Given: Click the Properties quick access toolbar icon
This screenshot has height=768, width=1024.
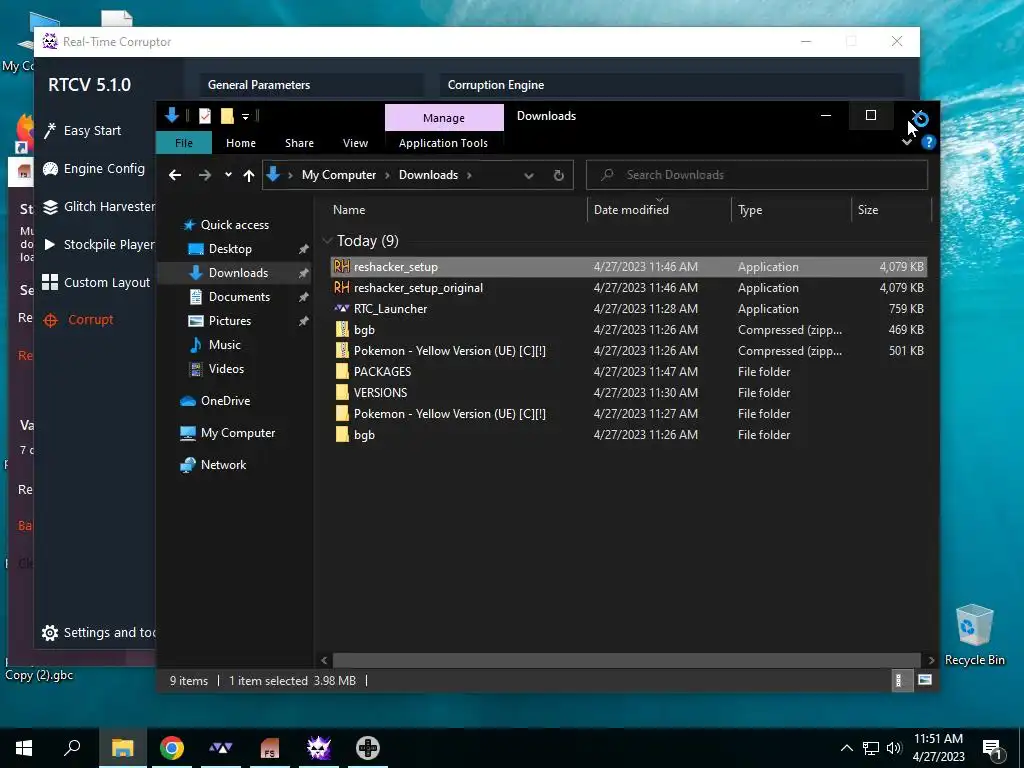Looking at the screenshot, I should point(205,116).
